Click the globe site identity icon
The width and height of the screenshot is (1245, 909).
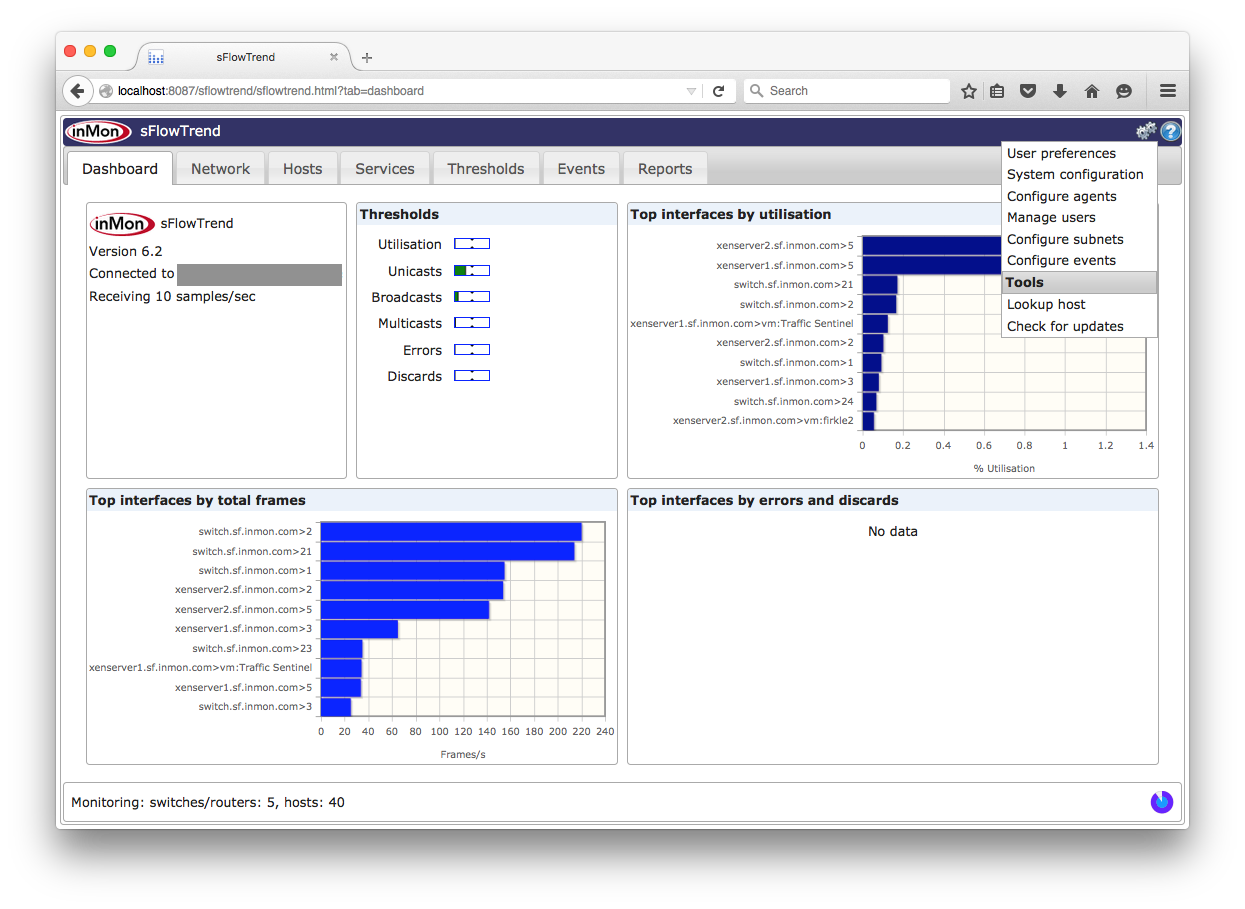point(106,91)
